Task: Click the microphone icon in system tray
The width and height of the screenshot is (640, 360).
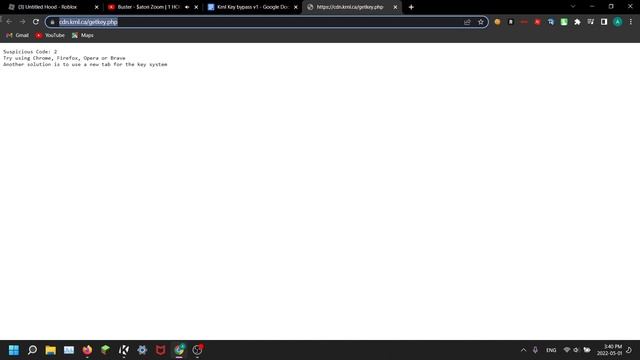Action: click(535, 350)
